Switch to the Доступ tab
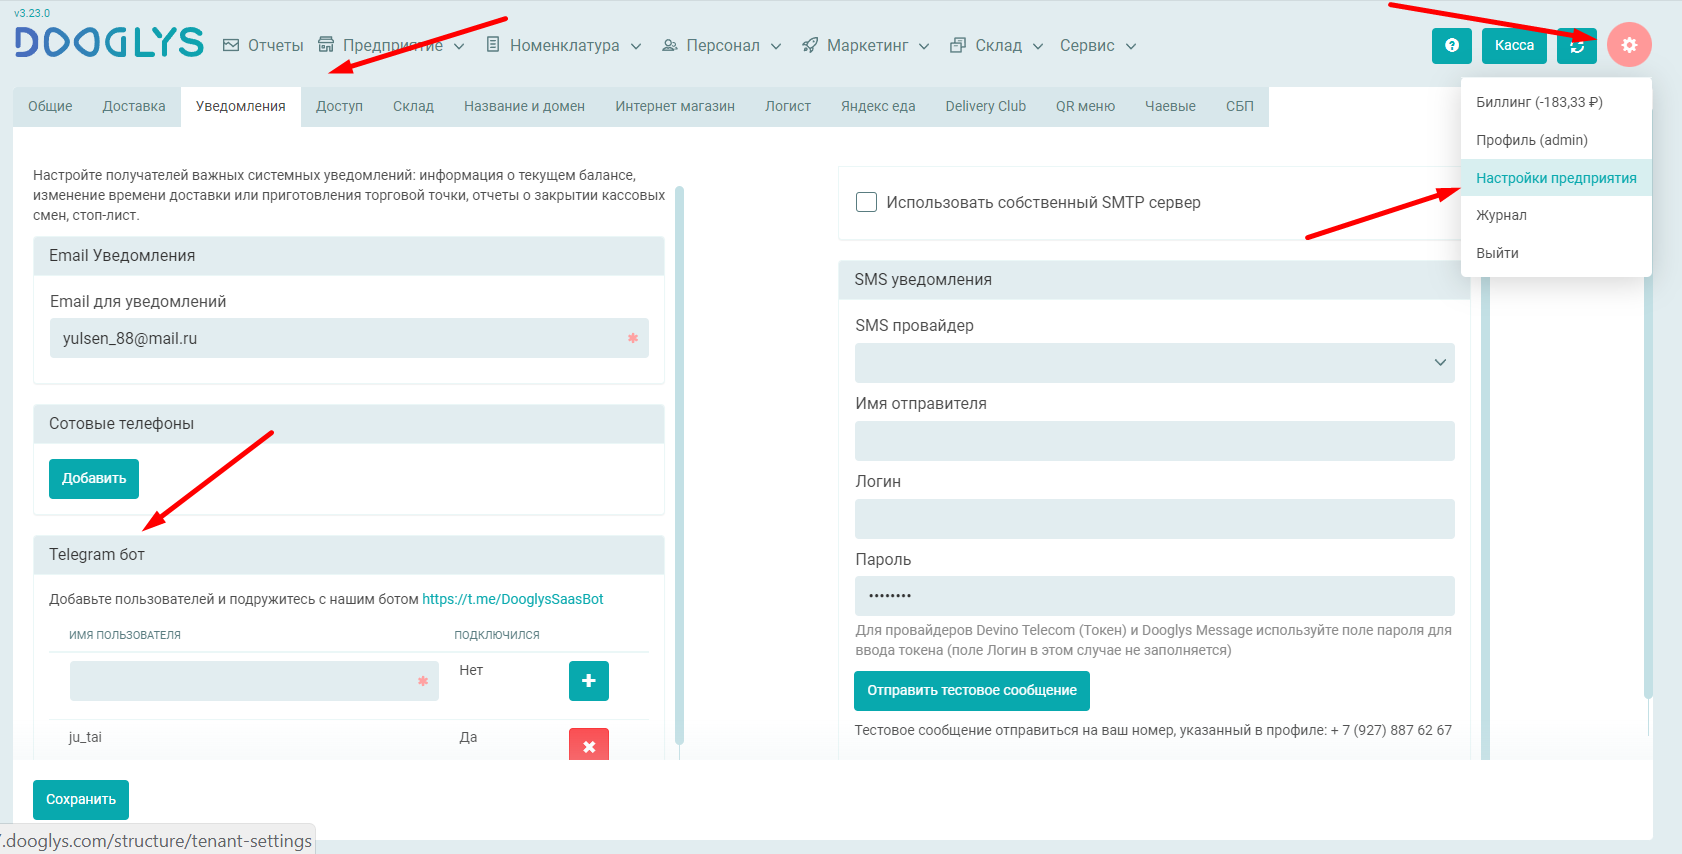This screenshot has height=854, width=1682. [339, 106]
